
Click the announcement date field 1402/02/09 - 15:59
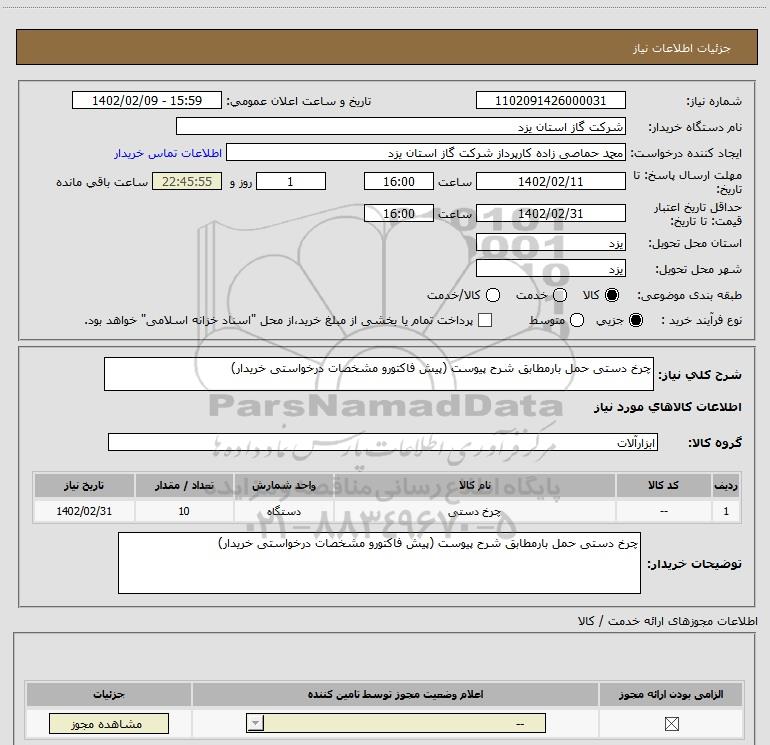click(x=147, y=100)
